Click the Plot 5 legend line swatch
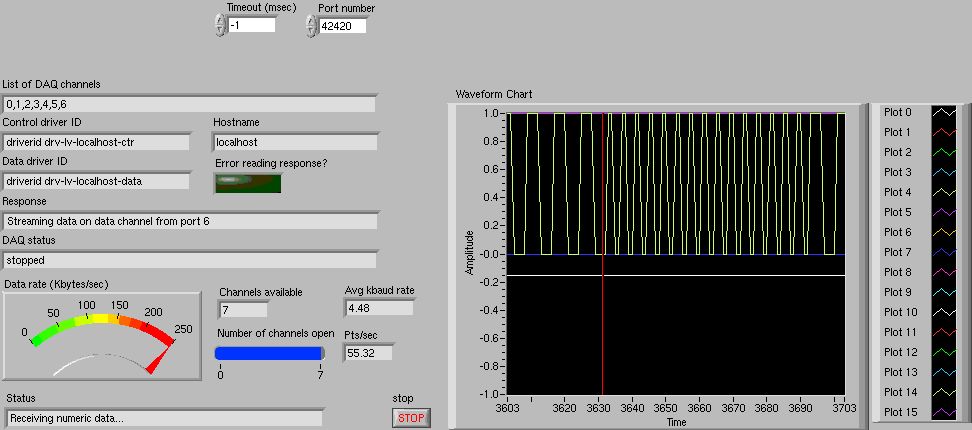Image resolution: width=972 pixels, height=430 pixels. click(943, 213)
